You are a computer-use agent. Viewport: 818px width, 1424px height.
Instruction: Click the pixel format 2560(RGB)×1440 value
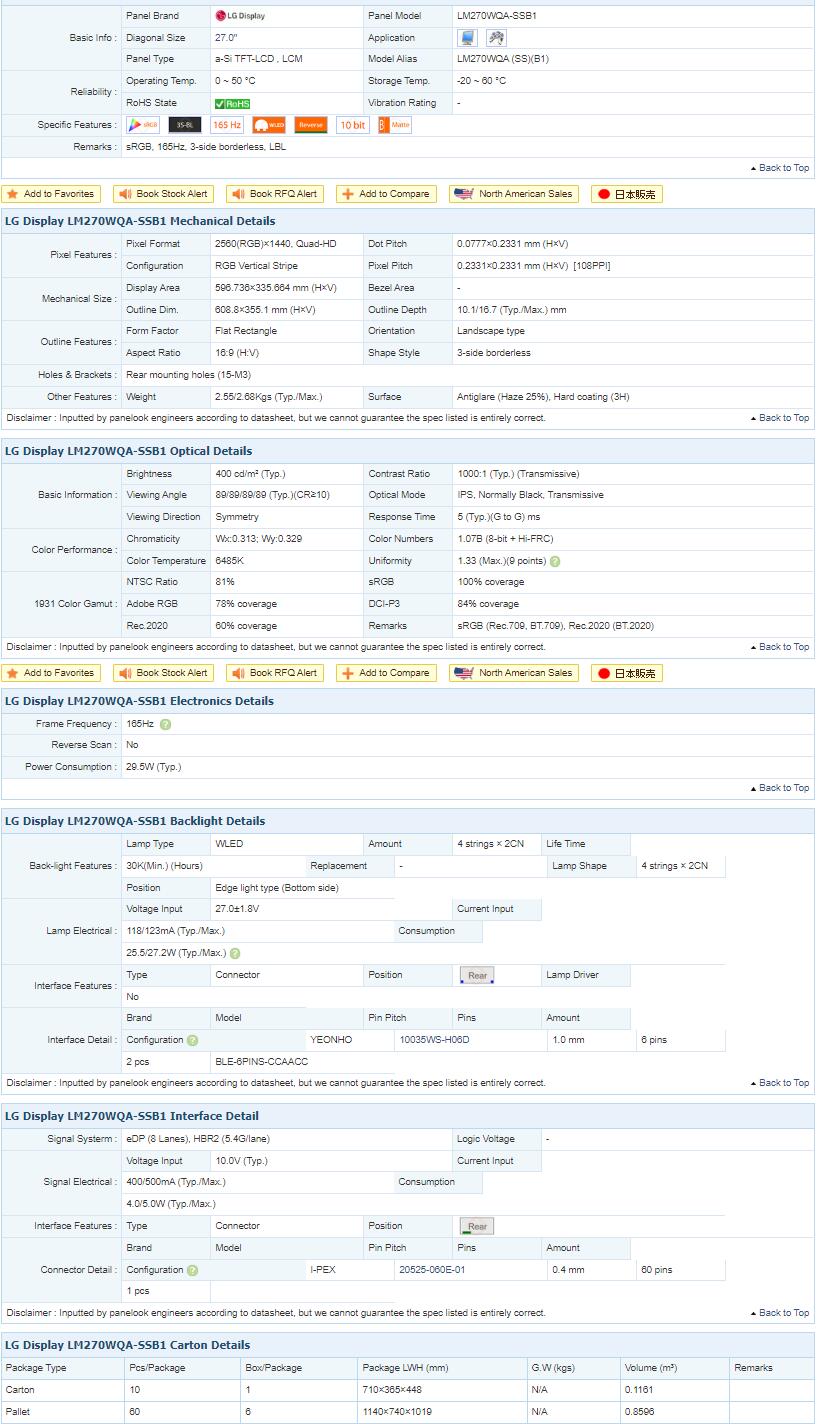click(276, 244)
